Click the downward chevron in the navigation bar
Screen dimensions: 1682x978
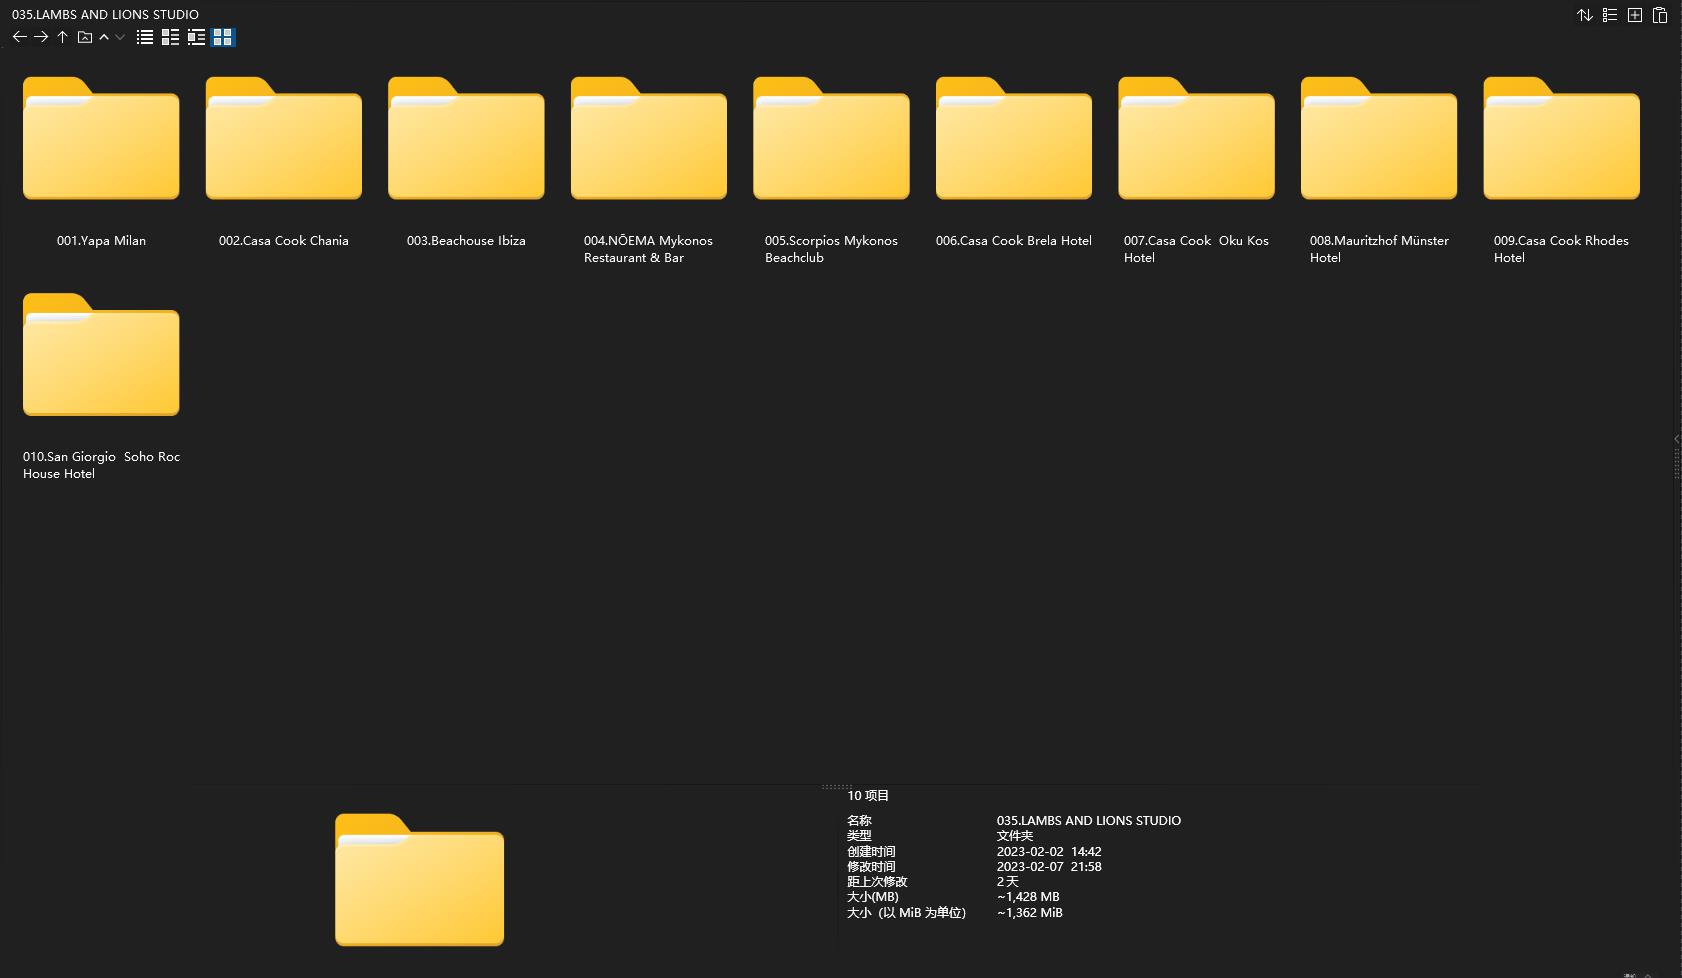120,37
